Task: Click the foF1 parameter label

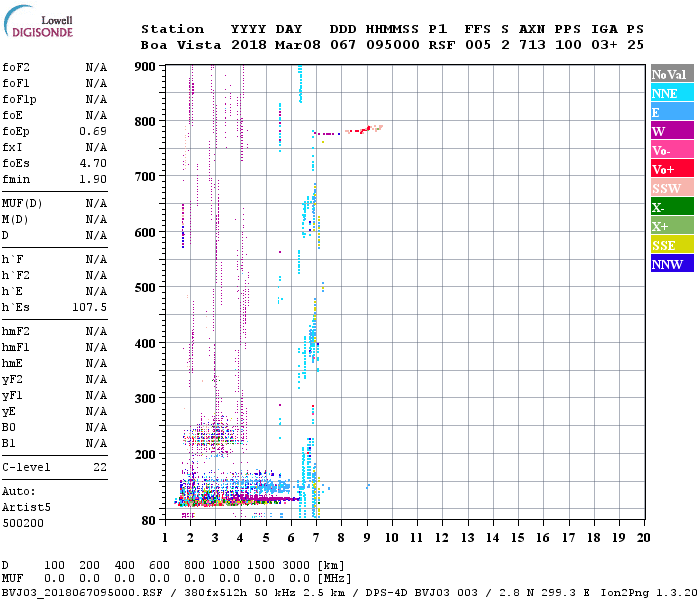Action: coord(16,83)
